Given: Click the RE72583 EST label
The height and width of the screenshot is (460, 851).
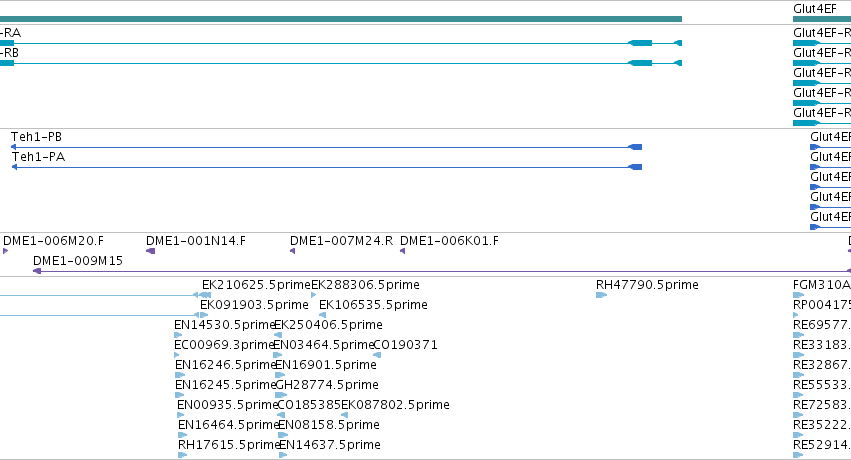Looking at the screenshot, I should click(x=822, y=405).
